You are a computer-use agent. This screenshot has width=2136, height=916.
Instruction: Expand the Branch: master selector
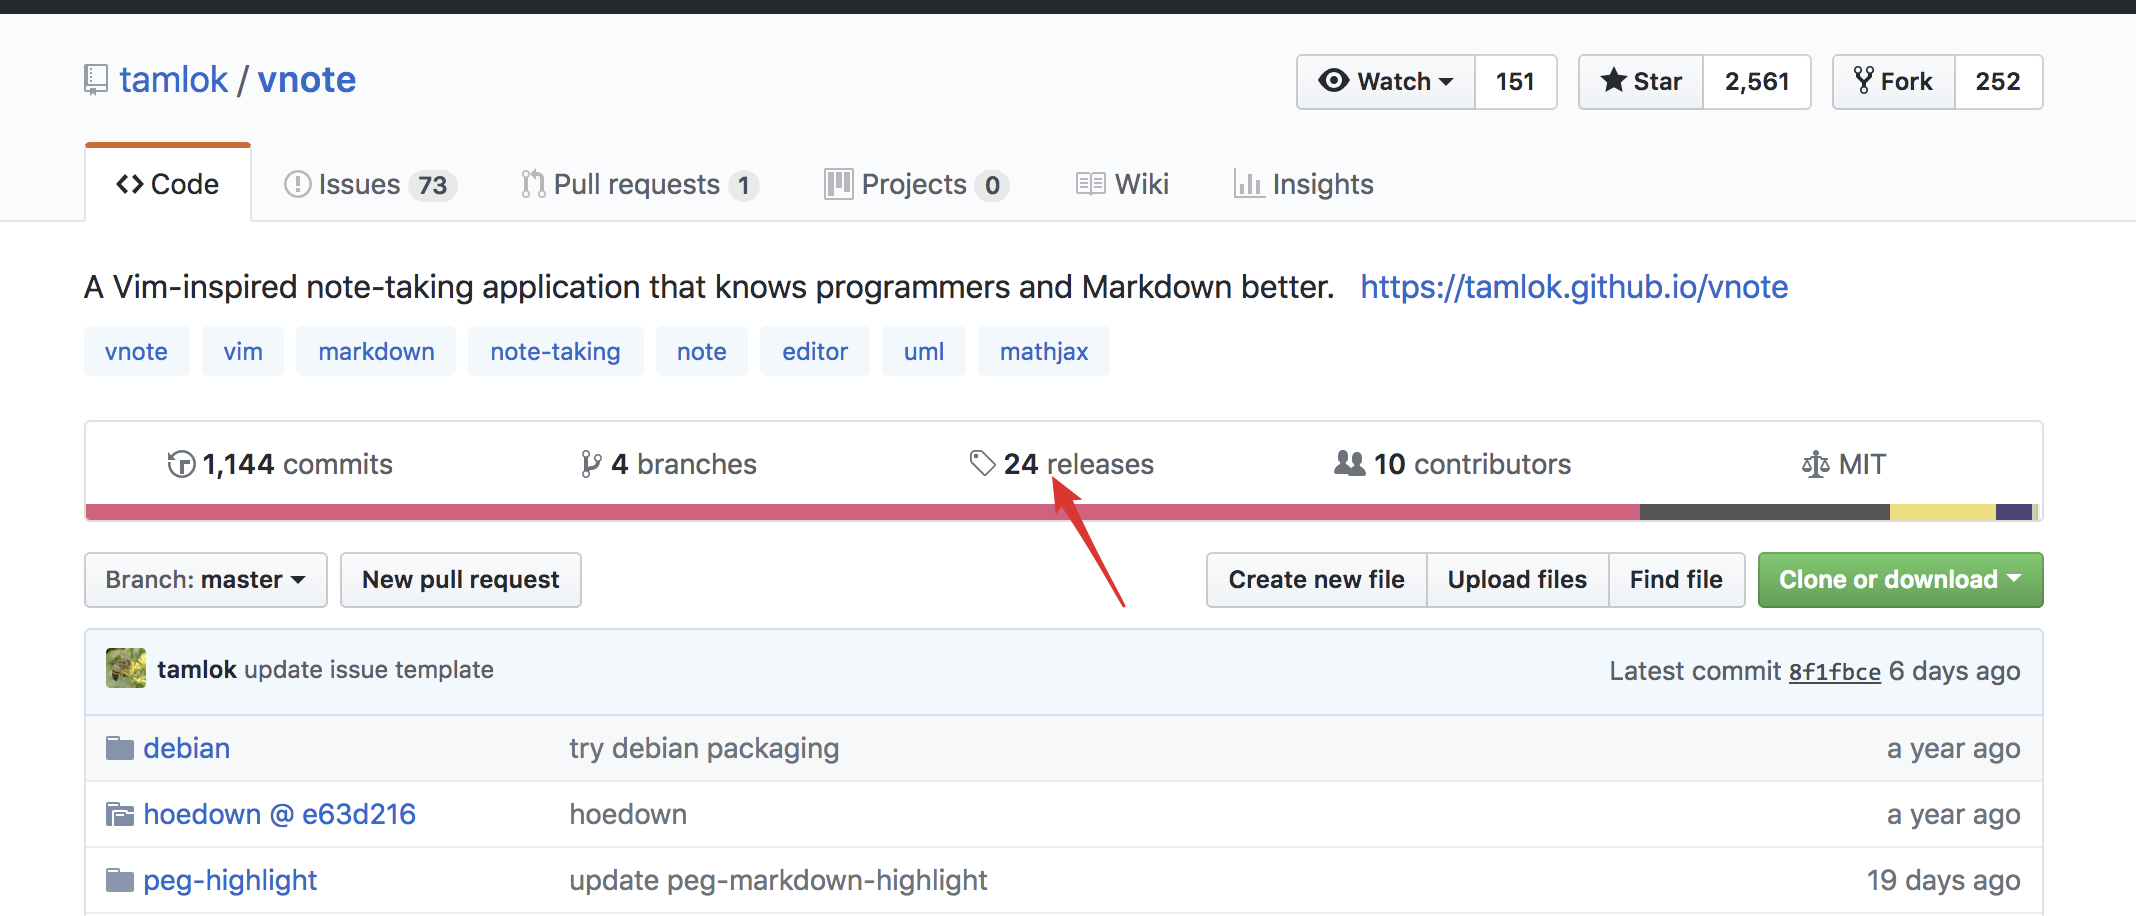206,580
